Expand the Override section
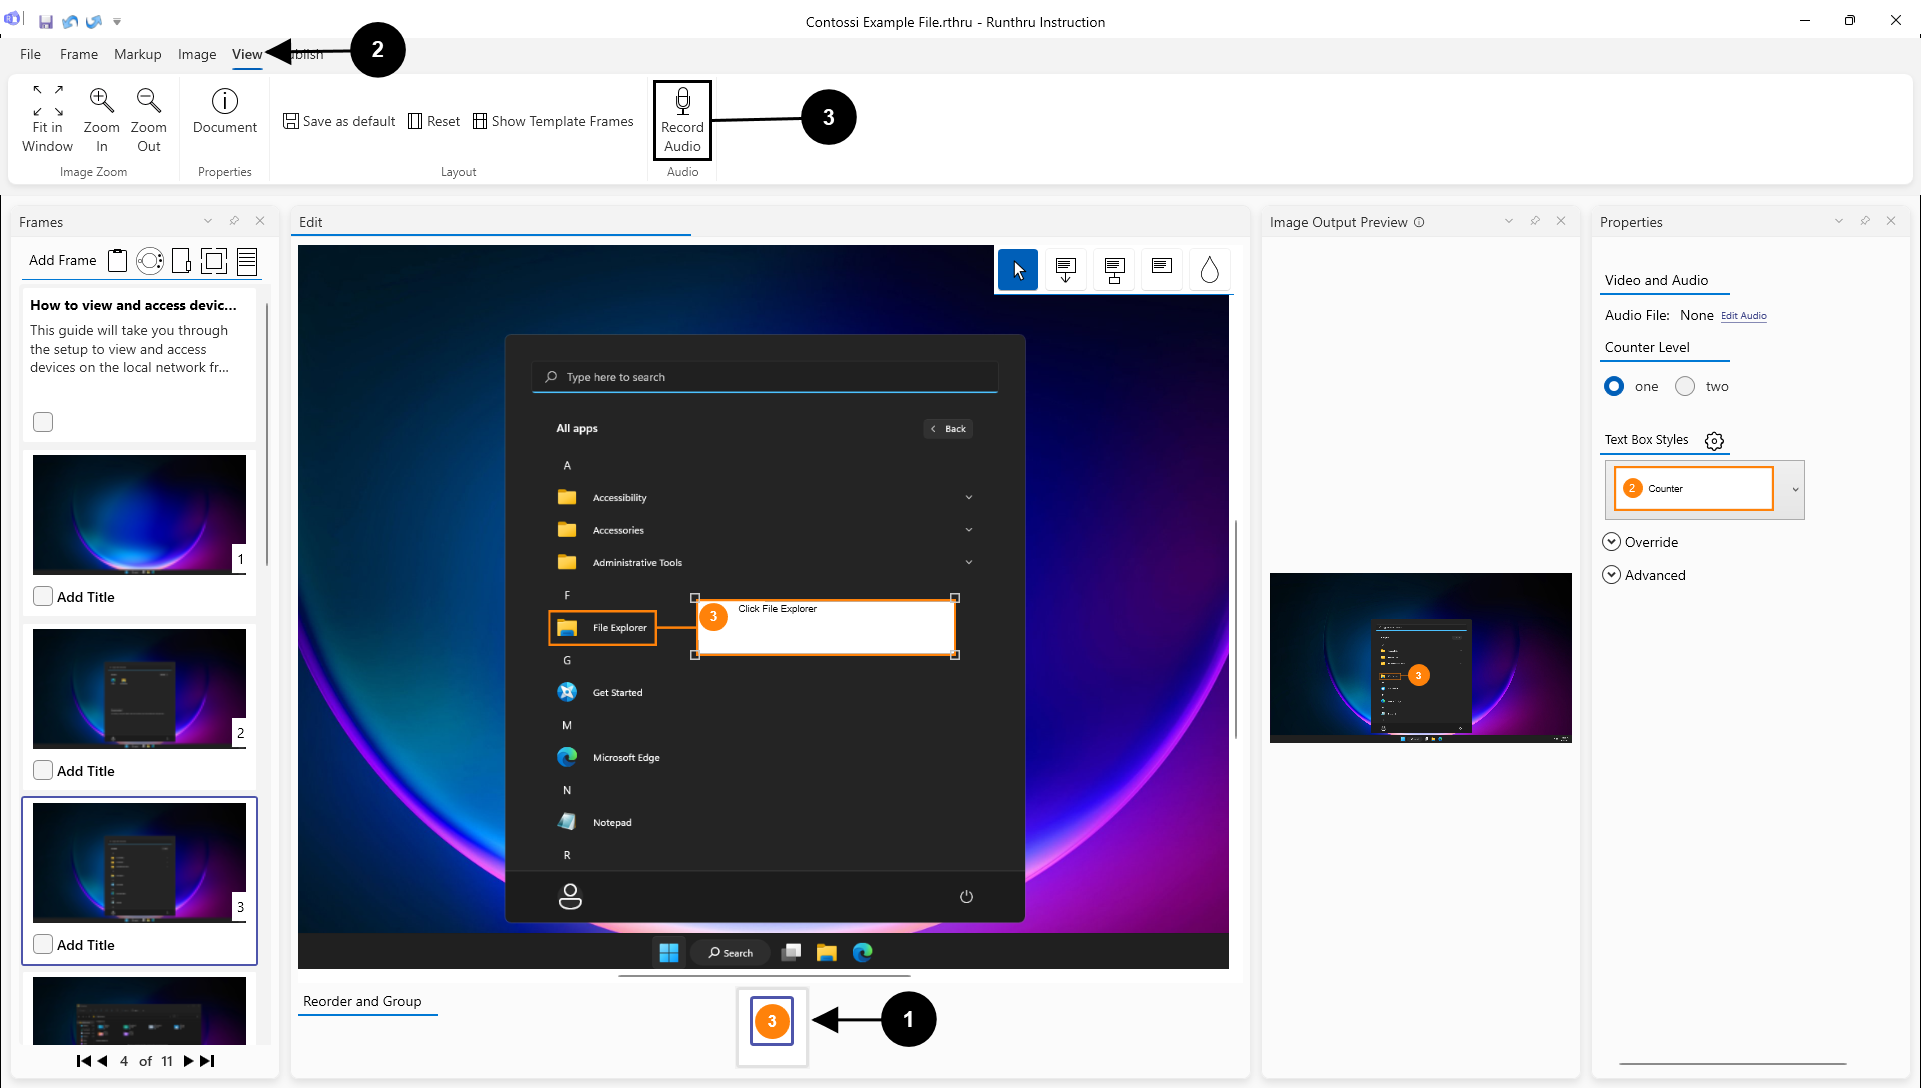The width and height of the screenshot is (1922, 1089). (1611, 542)
